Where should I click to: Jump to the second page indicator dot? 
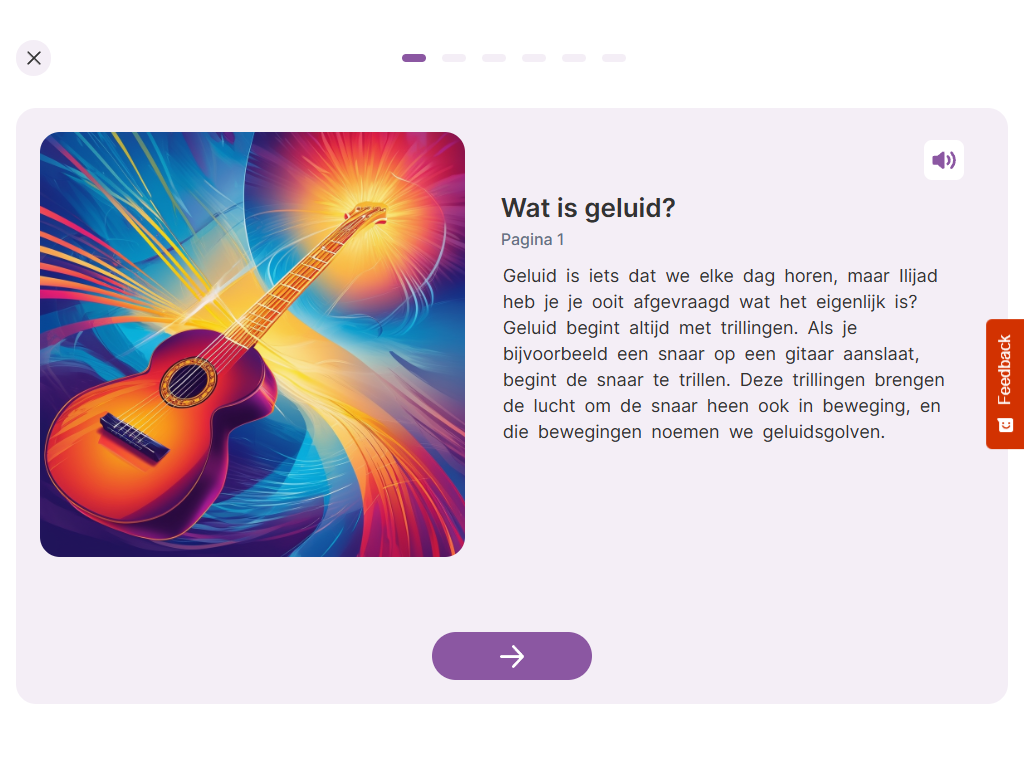454,58
